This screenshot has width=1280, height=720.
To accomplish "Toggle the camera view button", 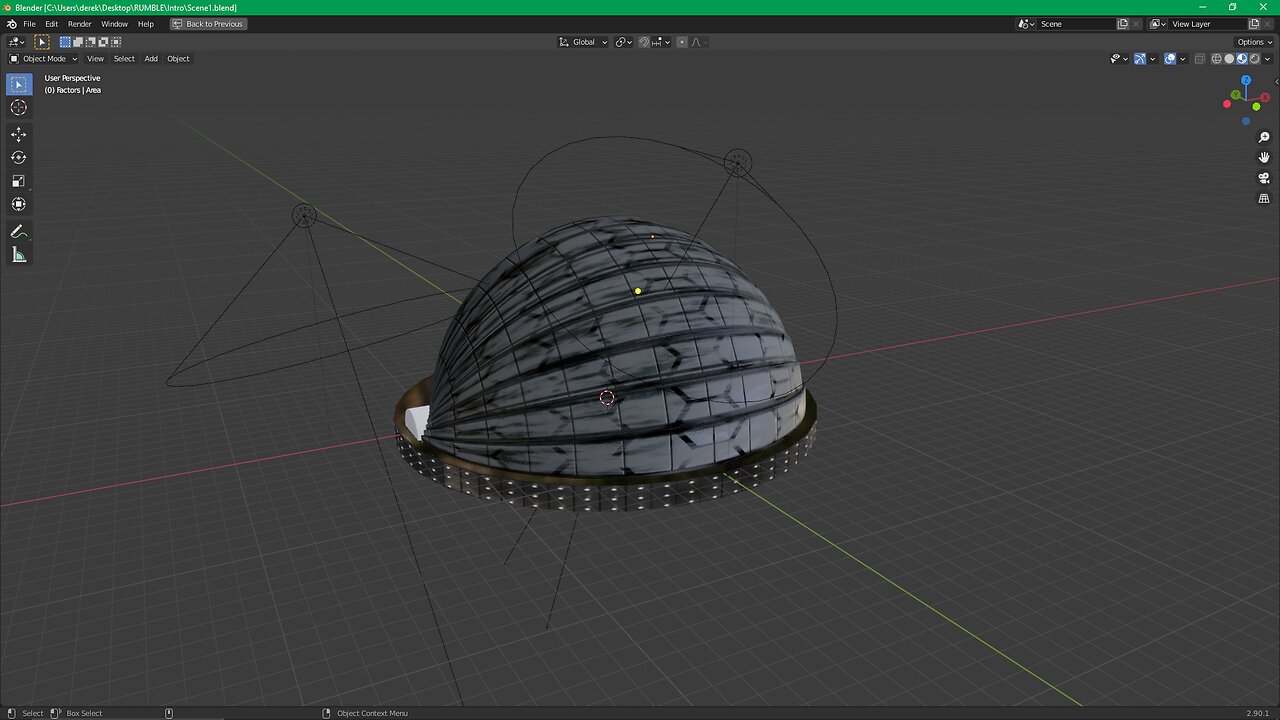I will pos(1264,178).
